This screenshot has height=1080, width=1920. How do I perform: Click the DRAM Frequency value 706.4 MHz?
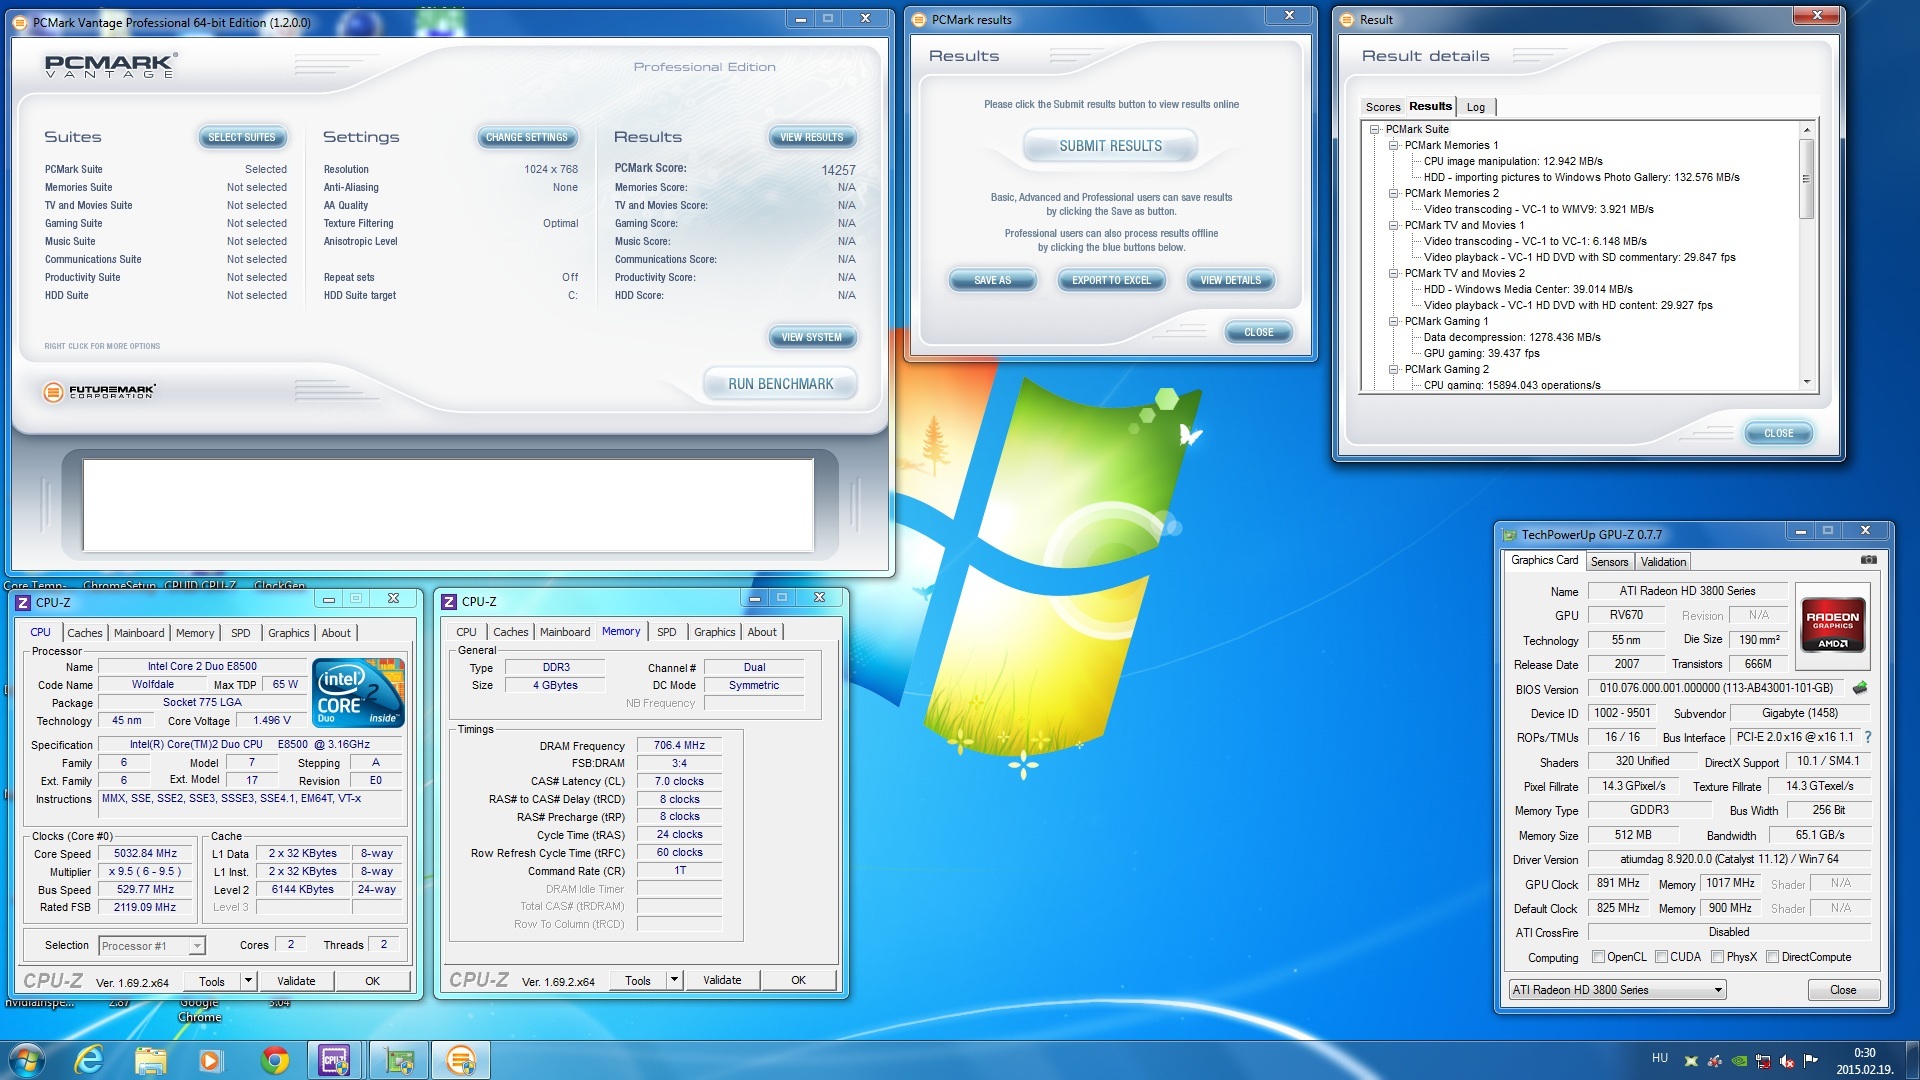click(x=679, y=746)
